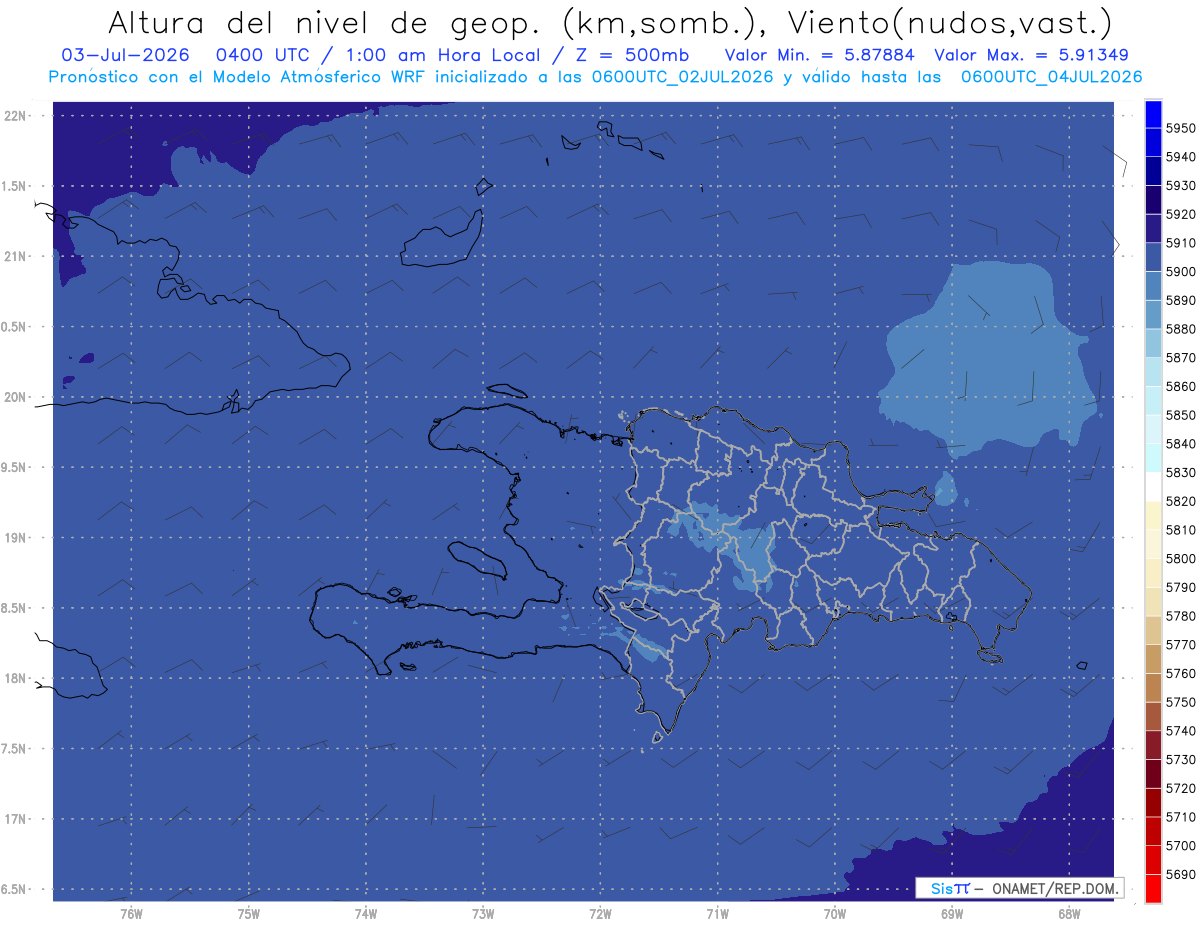
Task: Pick the red legend color below 5690
Action: pos(1153,889)
